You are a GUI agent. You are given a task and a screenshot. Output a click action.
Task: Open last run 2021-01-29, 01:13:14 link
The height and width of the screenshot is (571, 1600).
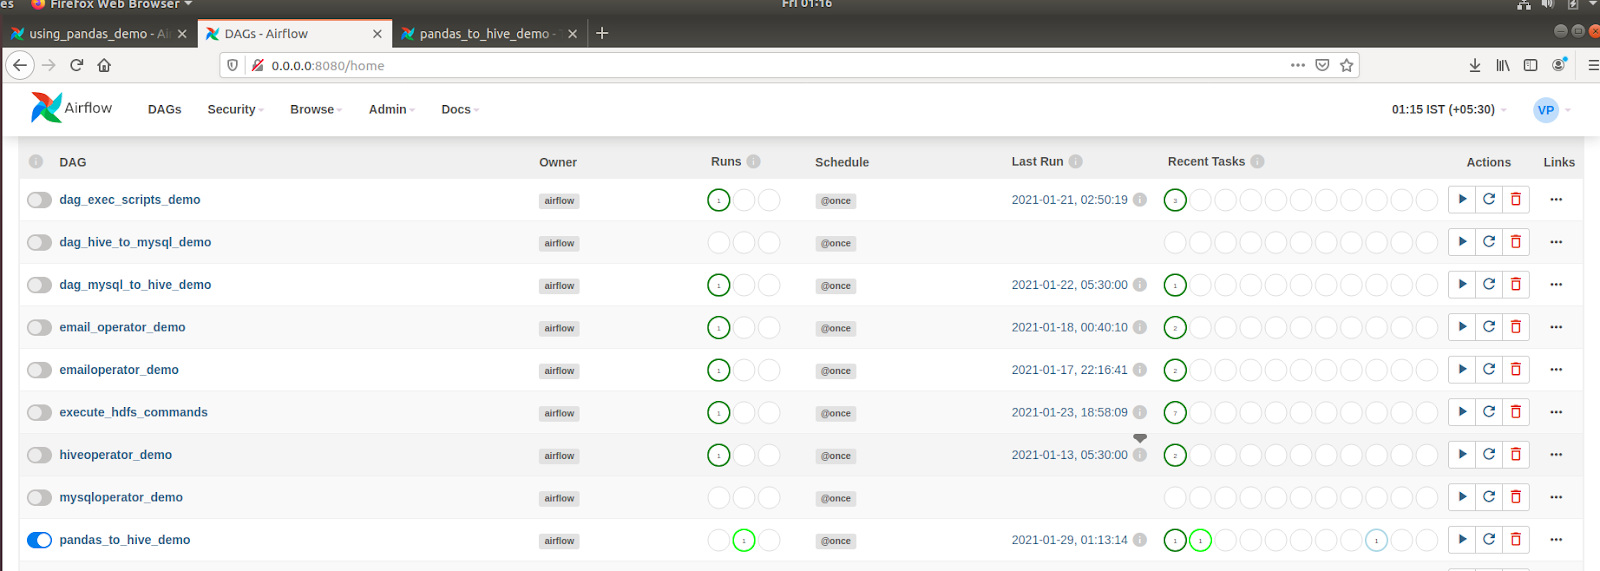(x=1069, y=540)
